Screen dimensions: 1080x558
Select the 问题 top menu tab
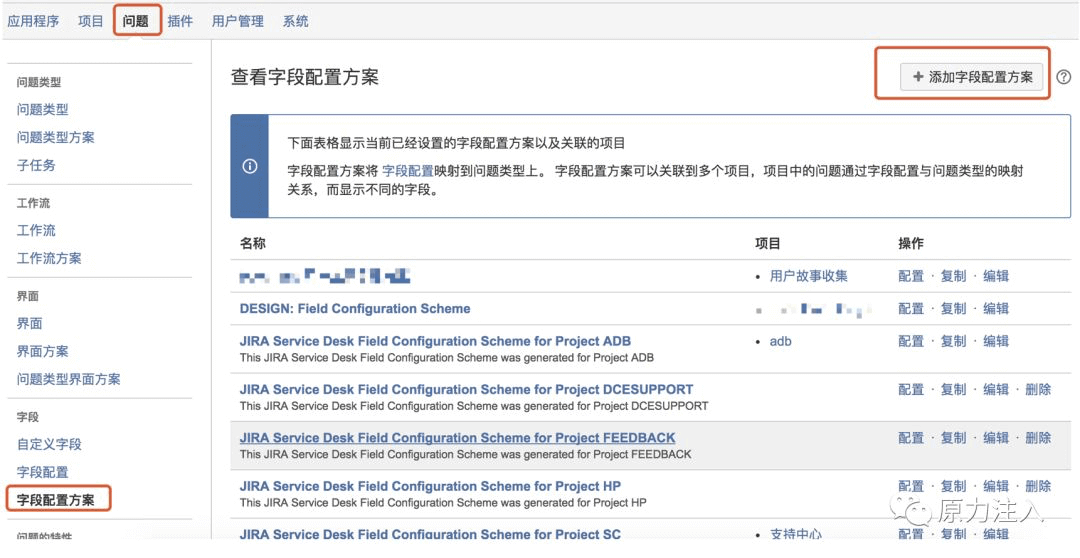pyautogui.click(x=136, y=21)
